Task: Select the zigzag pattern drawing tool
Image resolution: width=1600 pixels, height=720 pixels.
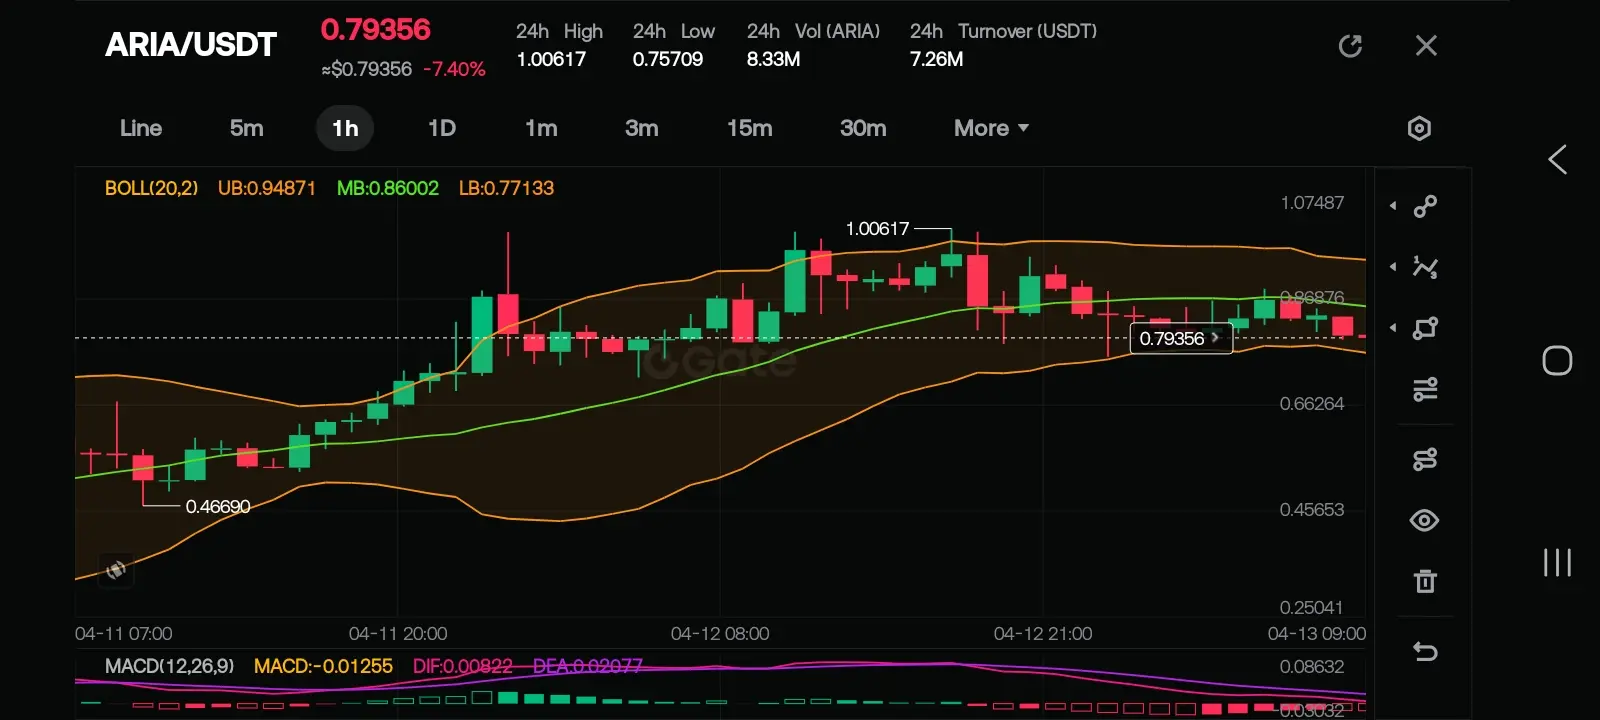Action: tap(1425, 267)
